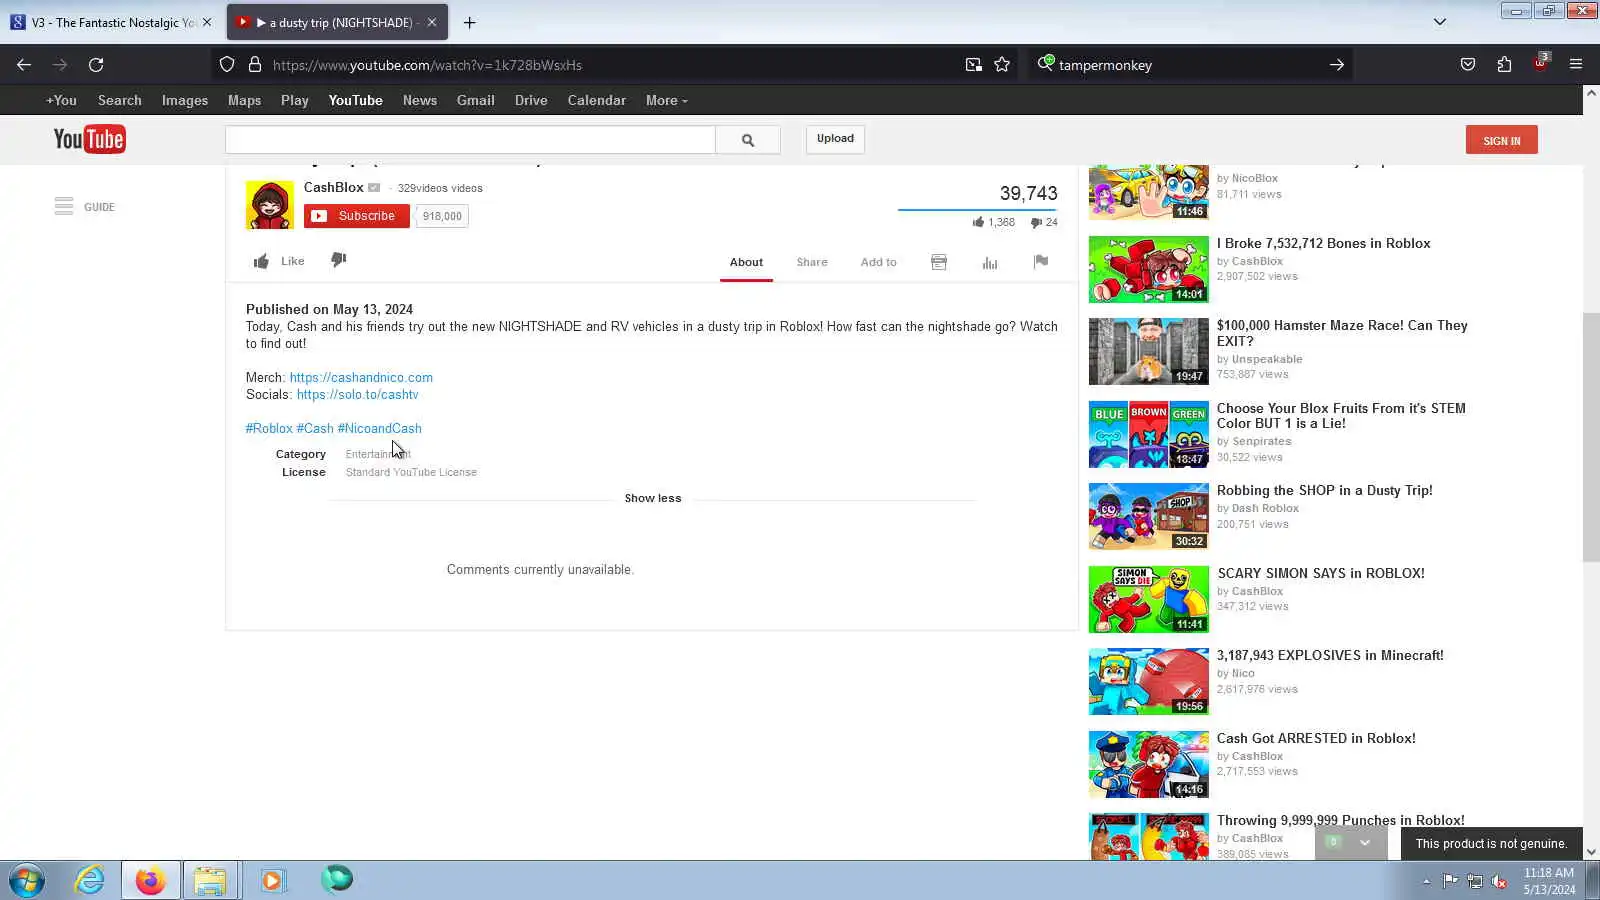
Task: Open the browser Extensions panel
Action: pos(1504,65)
